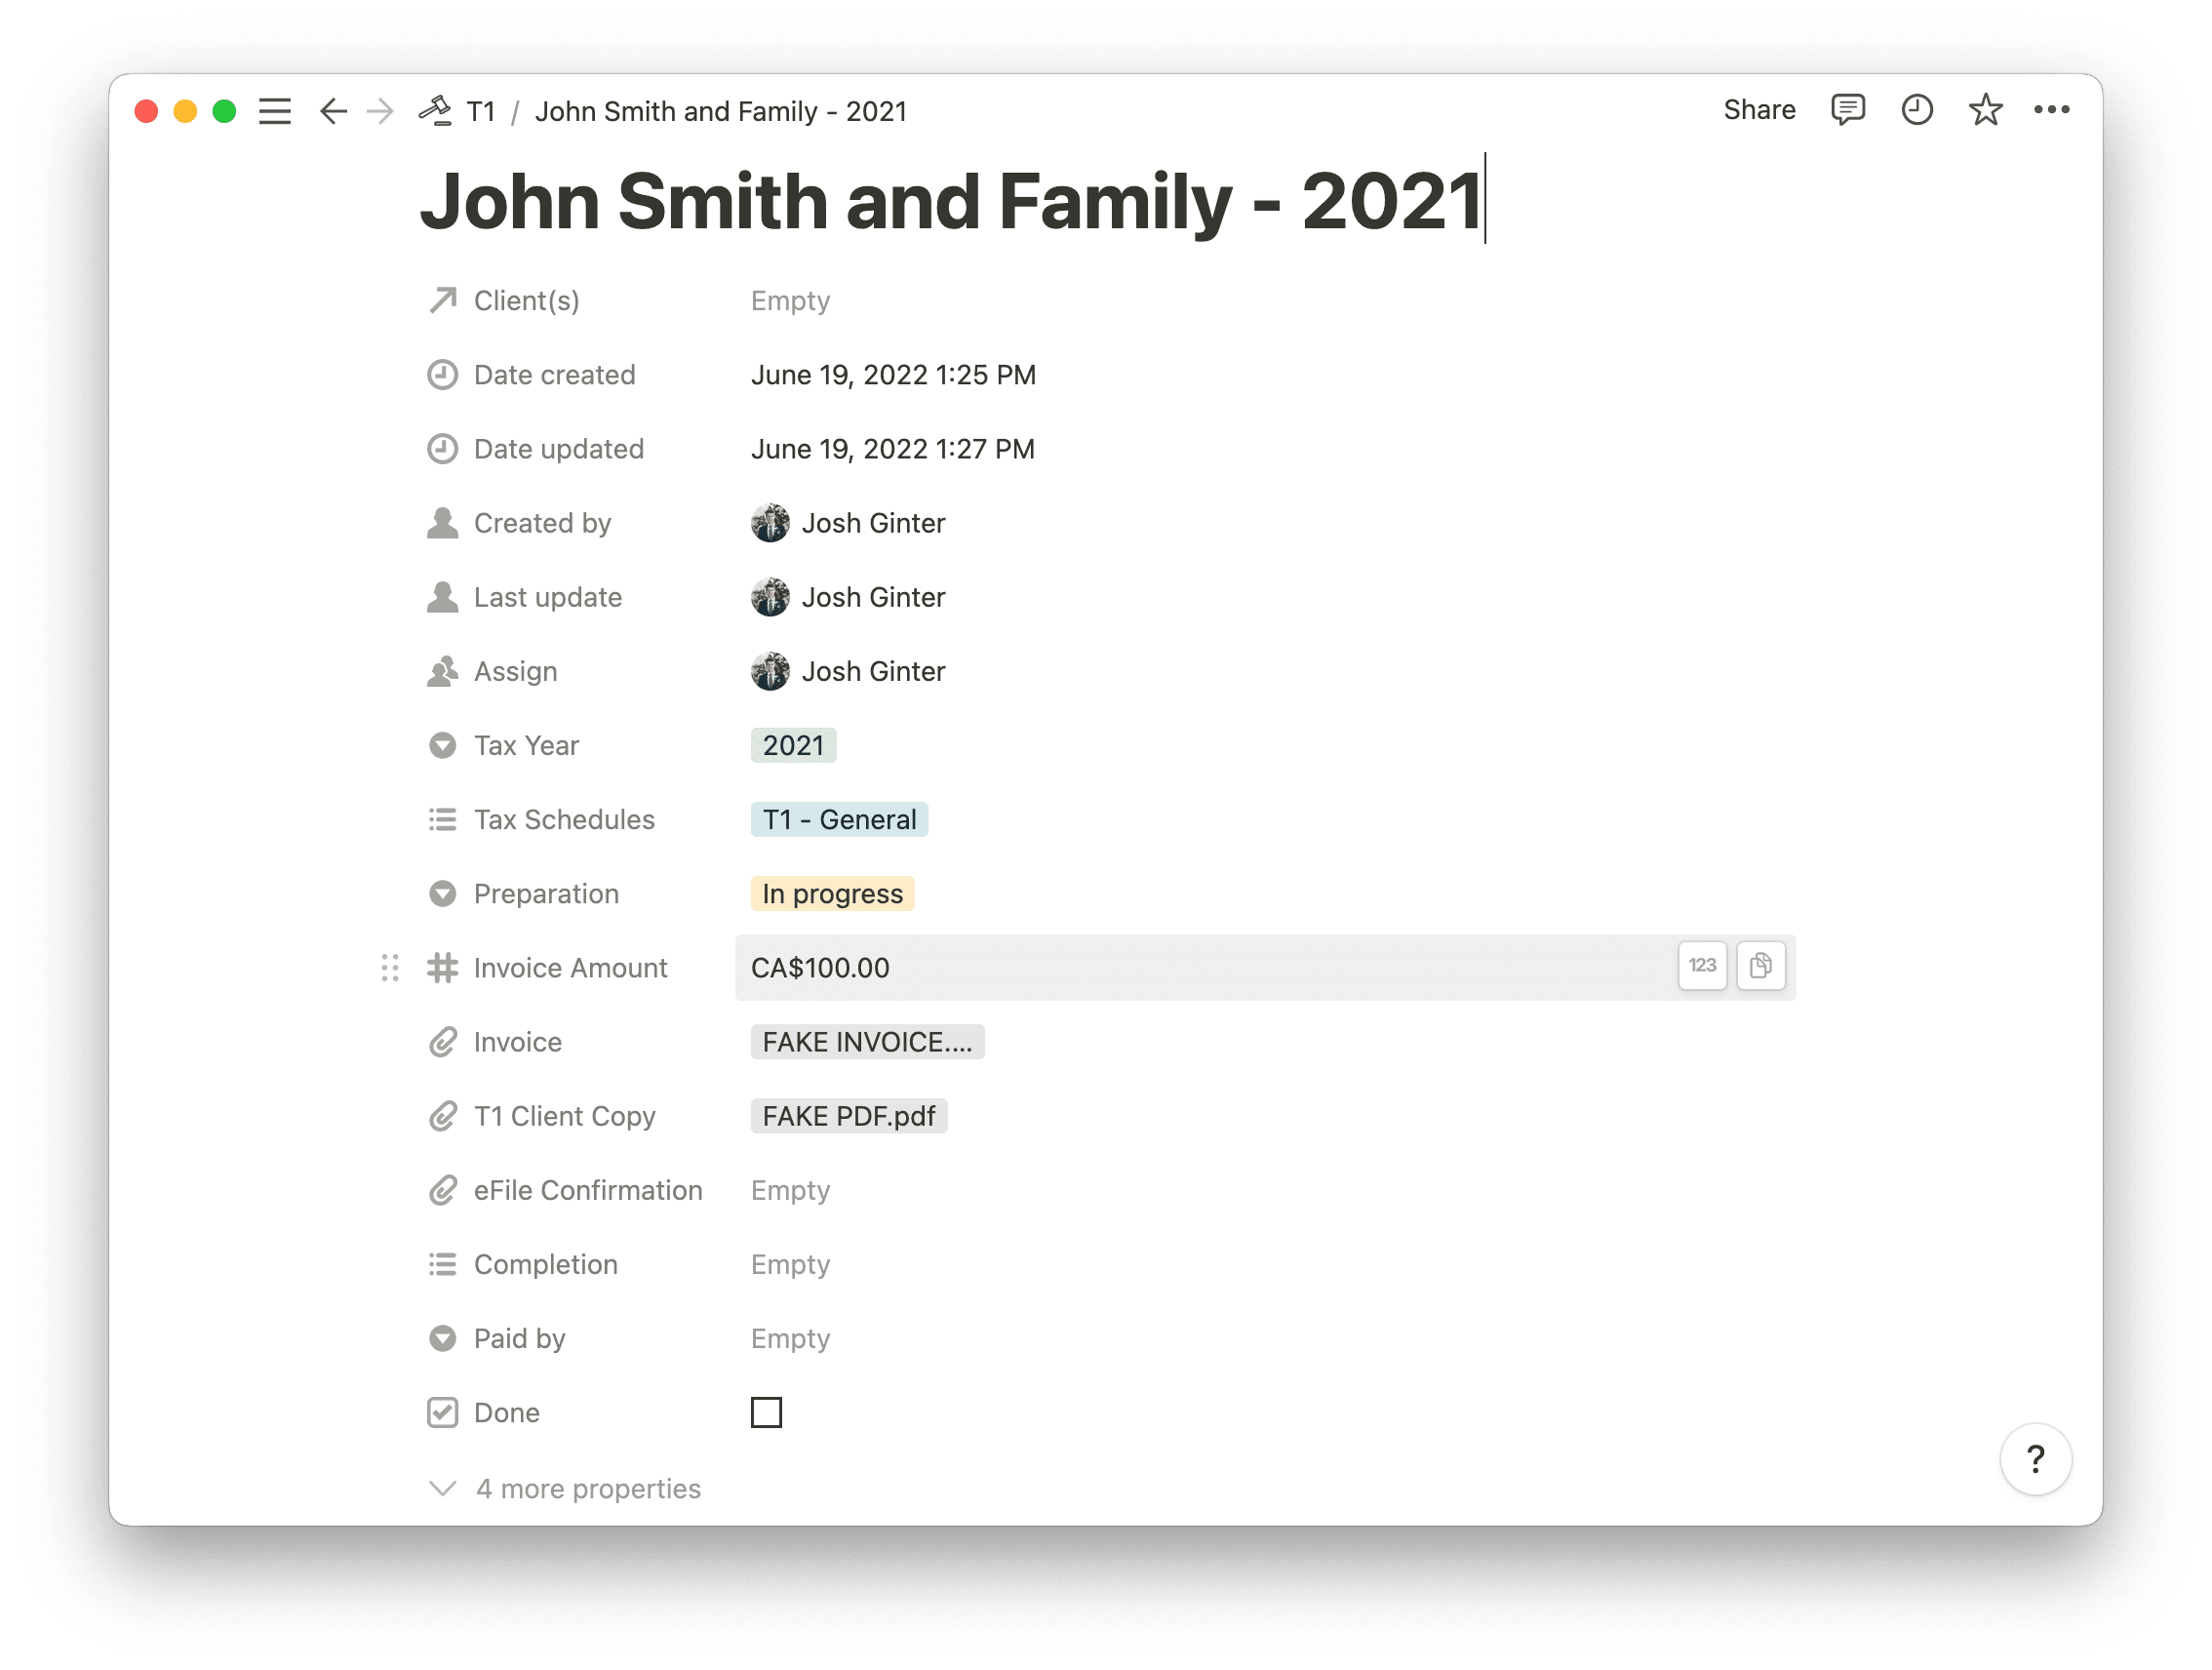This screenshot has height=1670, width=2212.
Task: Copy the Invoice Amount value
Action: point(1760,965)
